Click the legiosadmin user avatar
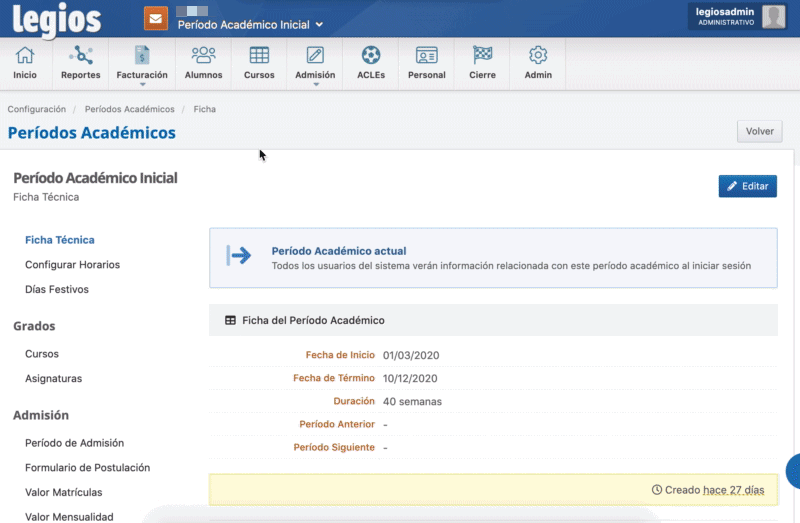The width and height of the screenshot is (800, 523). [x=773, y=16]
